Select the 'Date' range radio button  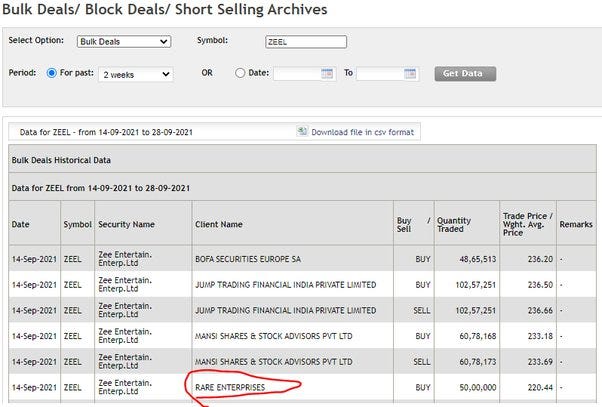[240, 73]
